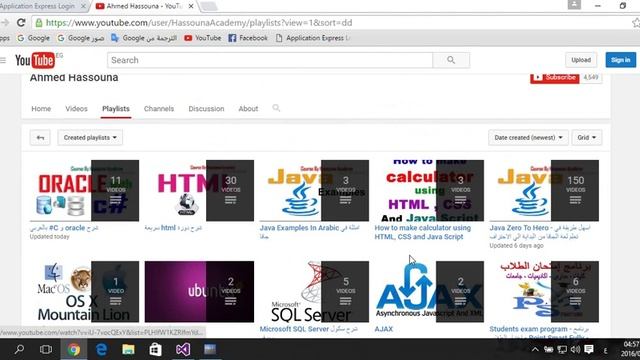Image resolution: width=640 pixels, height=360 pixels.
Task: Open Students exam program thumbnail
Action: (544, 292)
